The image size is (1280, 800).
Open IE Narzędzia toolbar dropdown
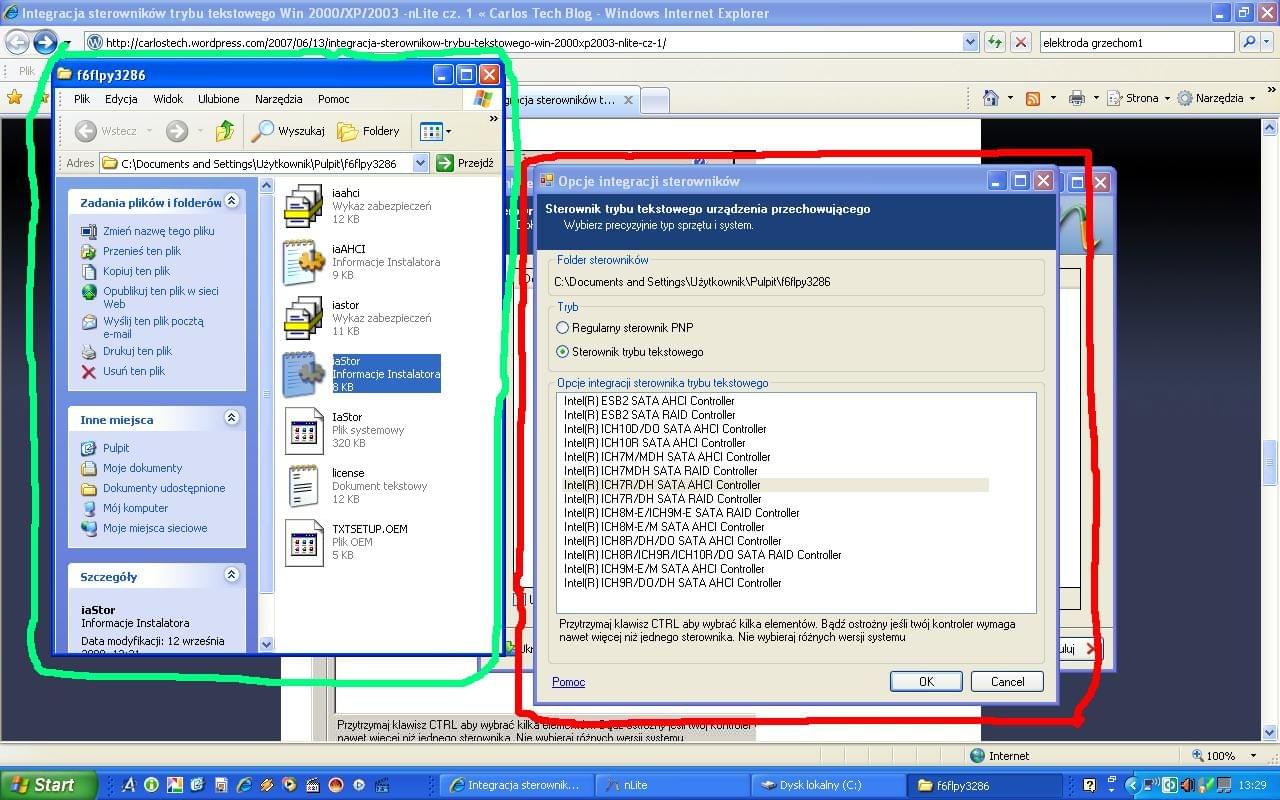1216,98
